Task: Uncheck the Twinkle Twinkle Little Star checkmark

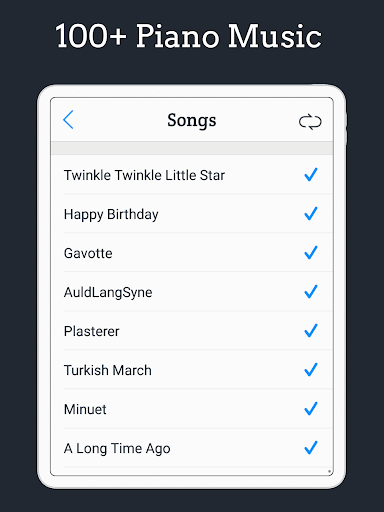Action: pyautogui.click(x=311, y=175)
